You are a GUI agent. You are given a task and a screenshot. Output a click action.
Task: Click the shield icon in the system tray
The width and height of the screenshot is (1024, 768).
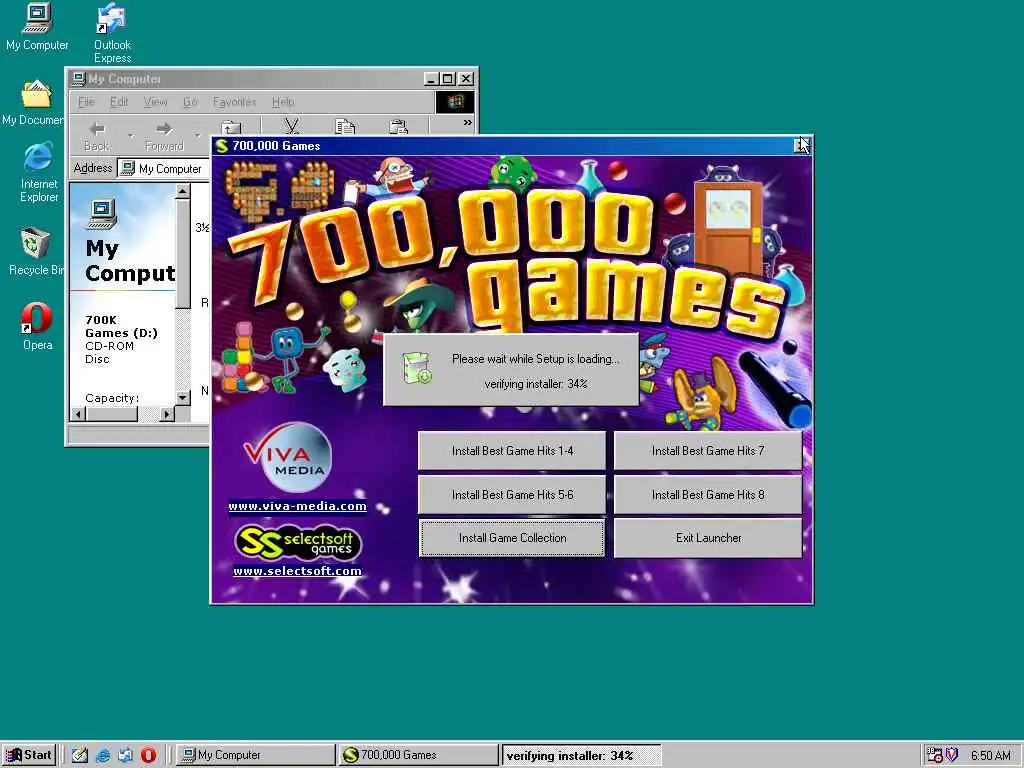tap(952, 755)
